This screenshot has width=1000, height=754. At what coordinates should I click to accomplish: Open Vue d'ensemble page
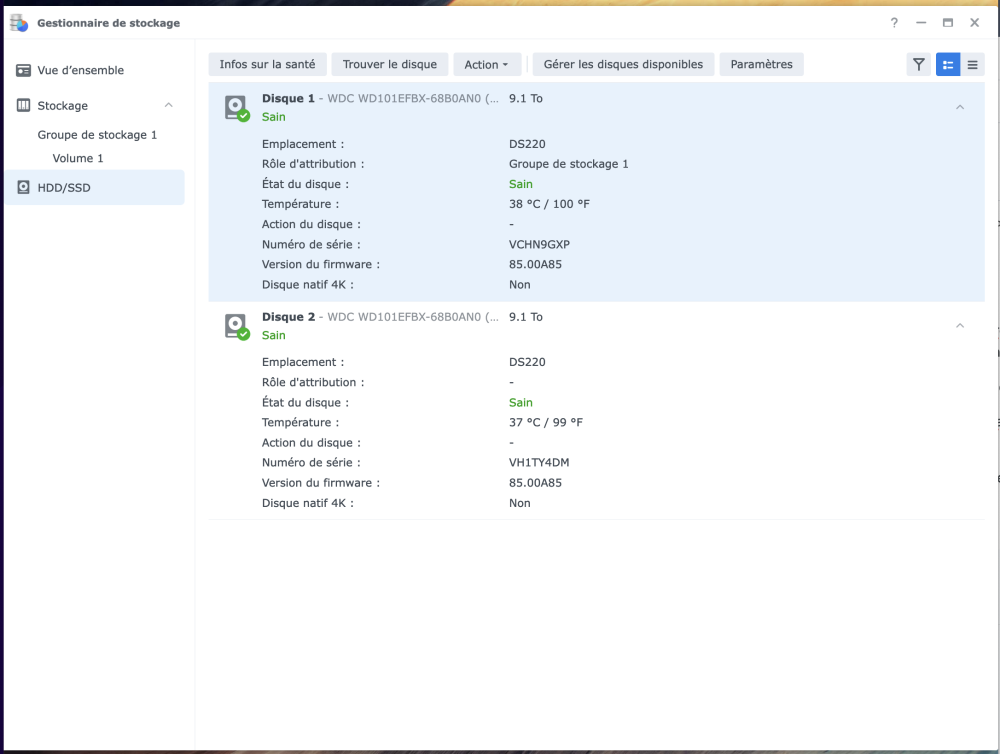click(80, 71)
